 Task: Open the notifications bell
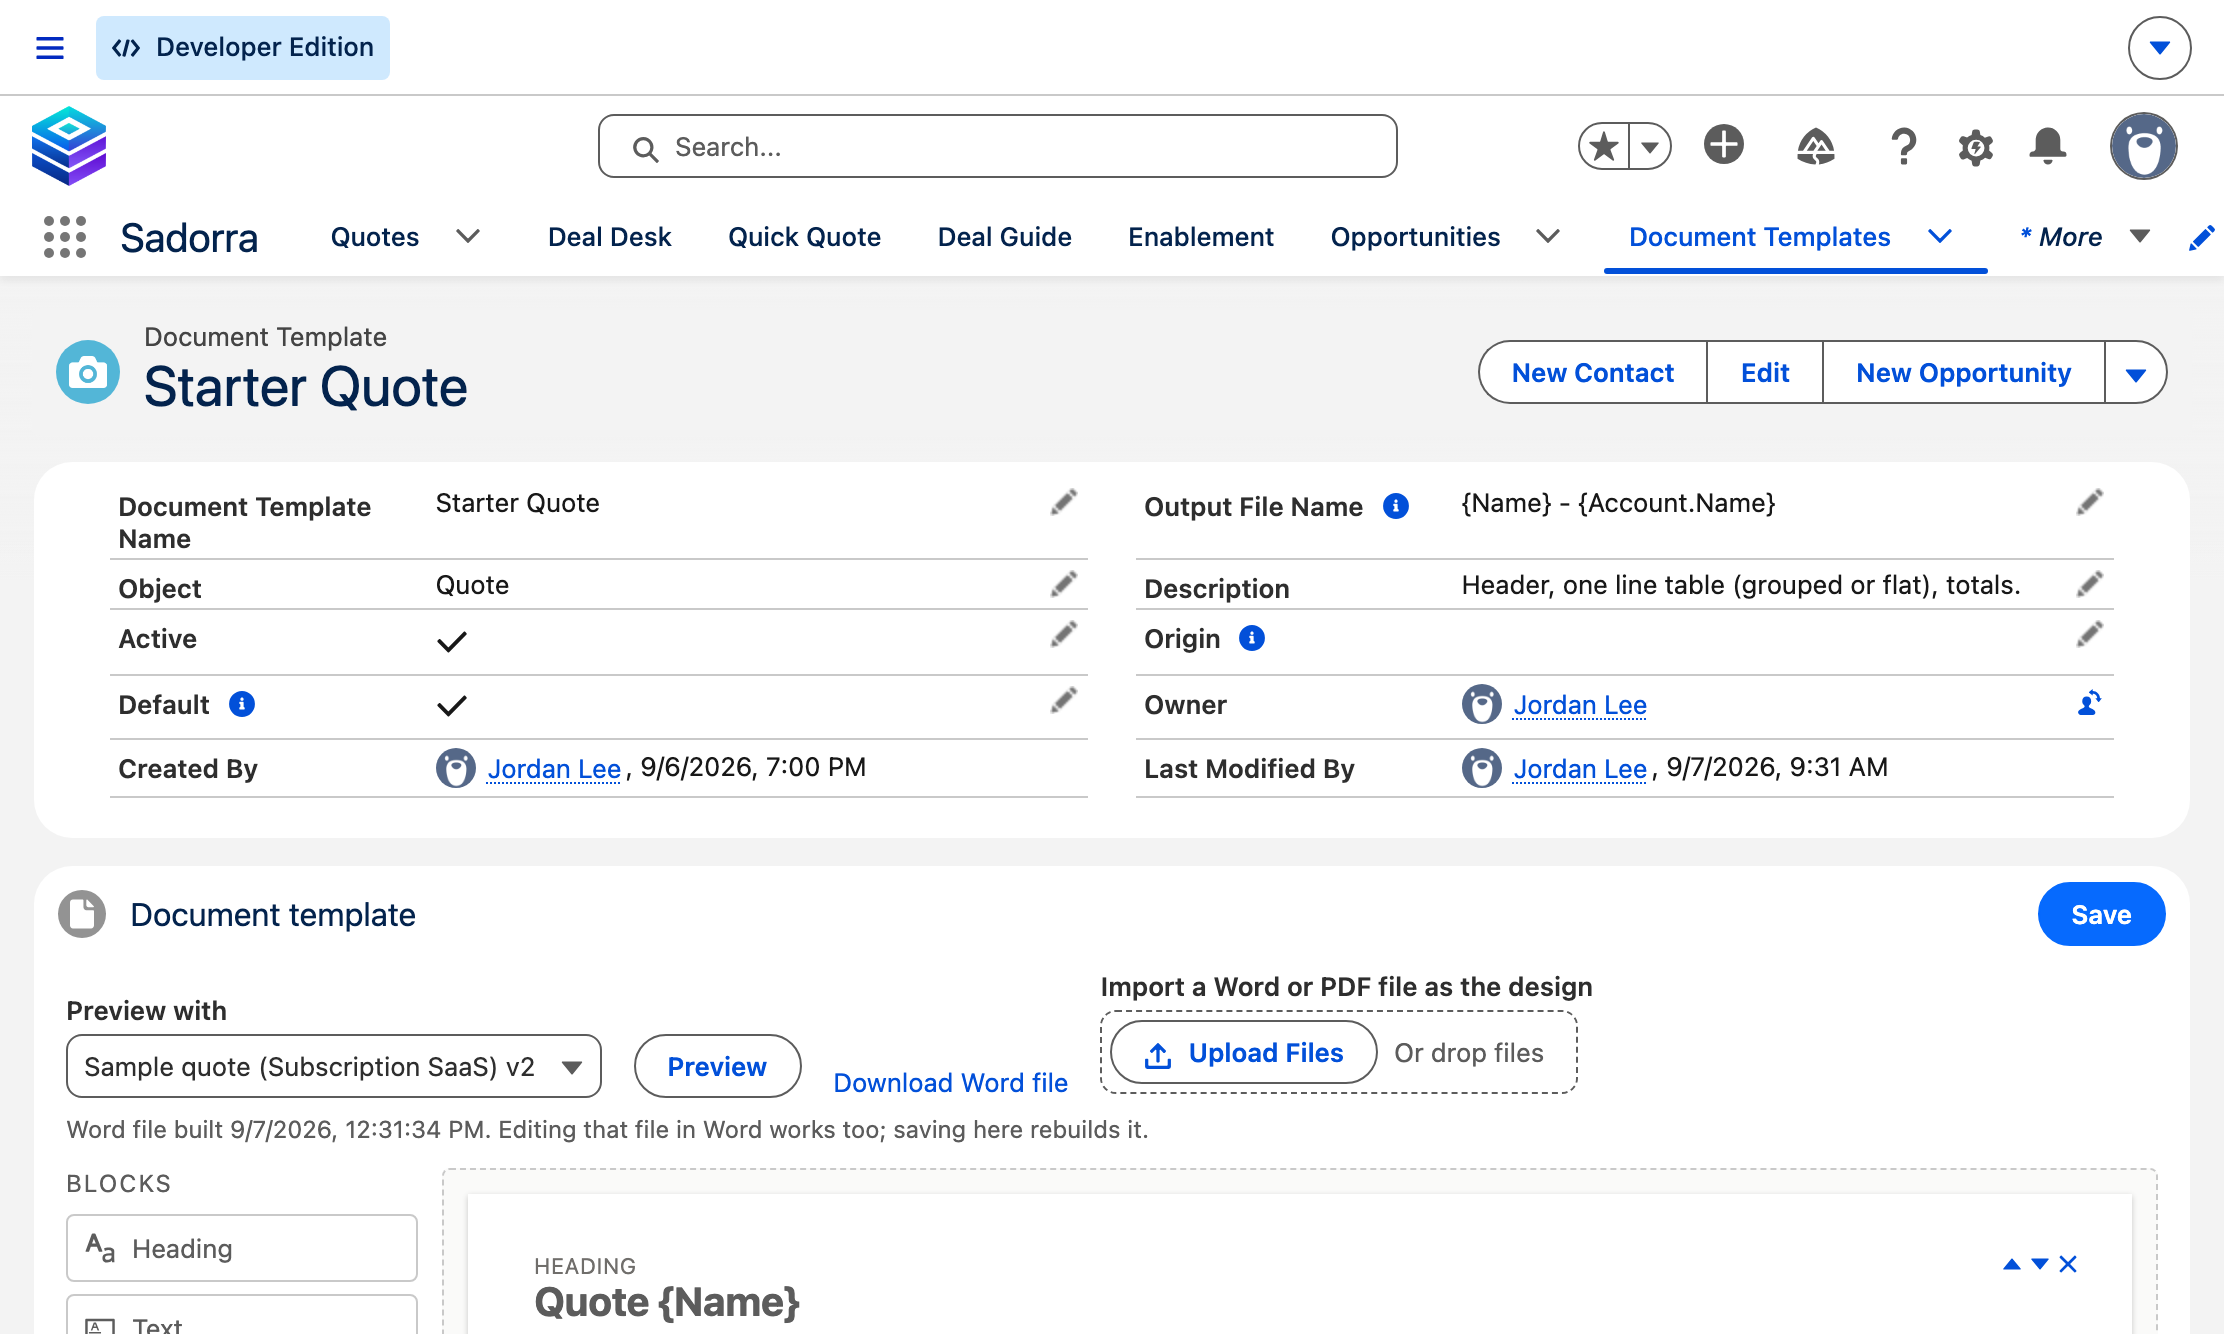2047,147
